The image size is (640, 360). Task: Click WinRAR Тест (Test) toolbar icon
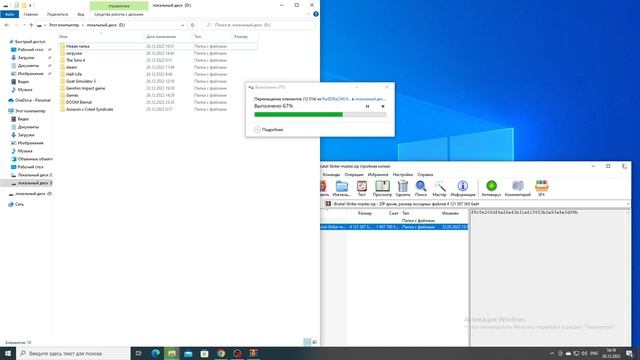click(362, 189)
